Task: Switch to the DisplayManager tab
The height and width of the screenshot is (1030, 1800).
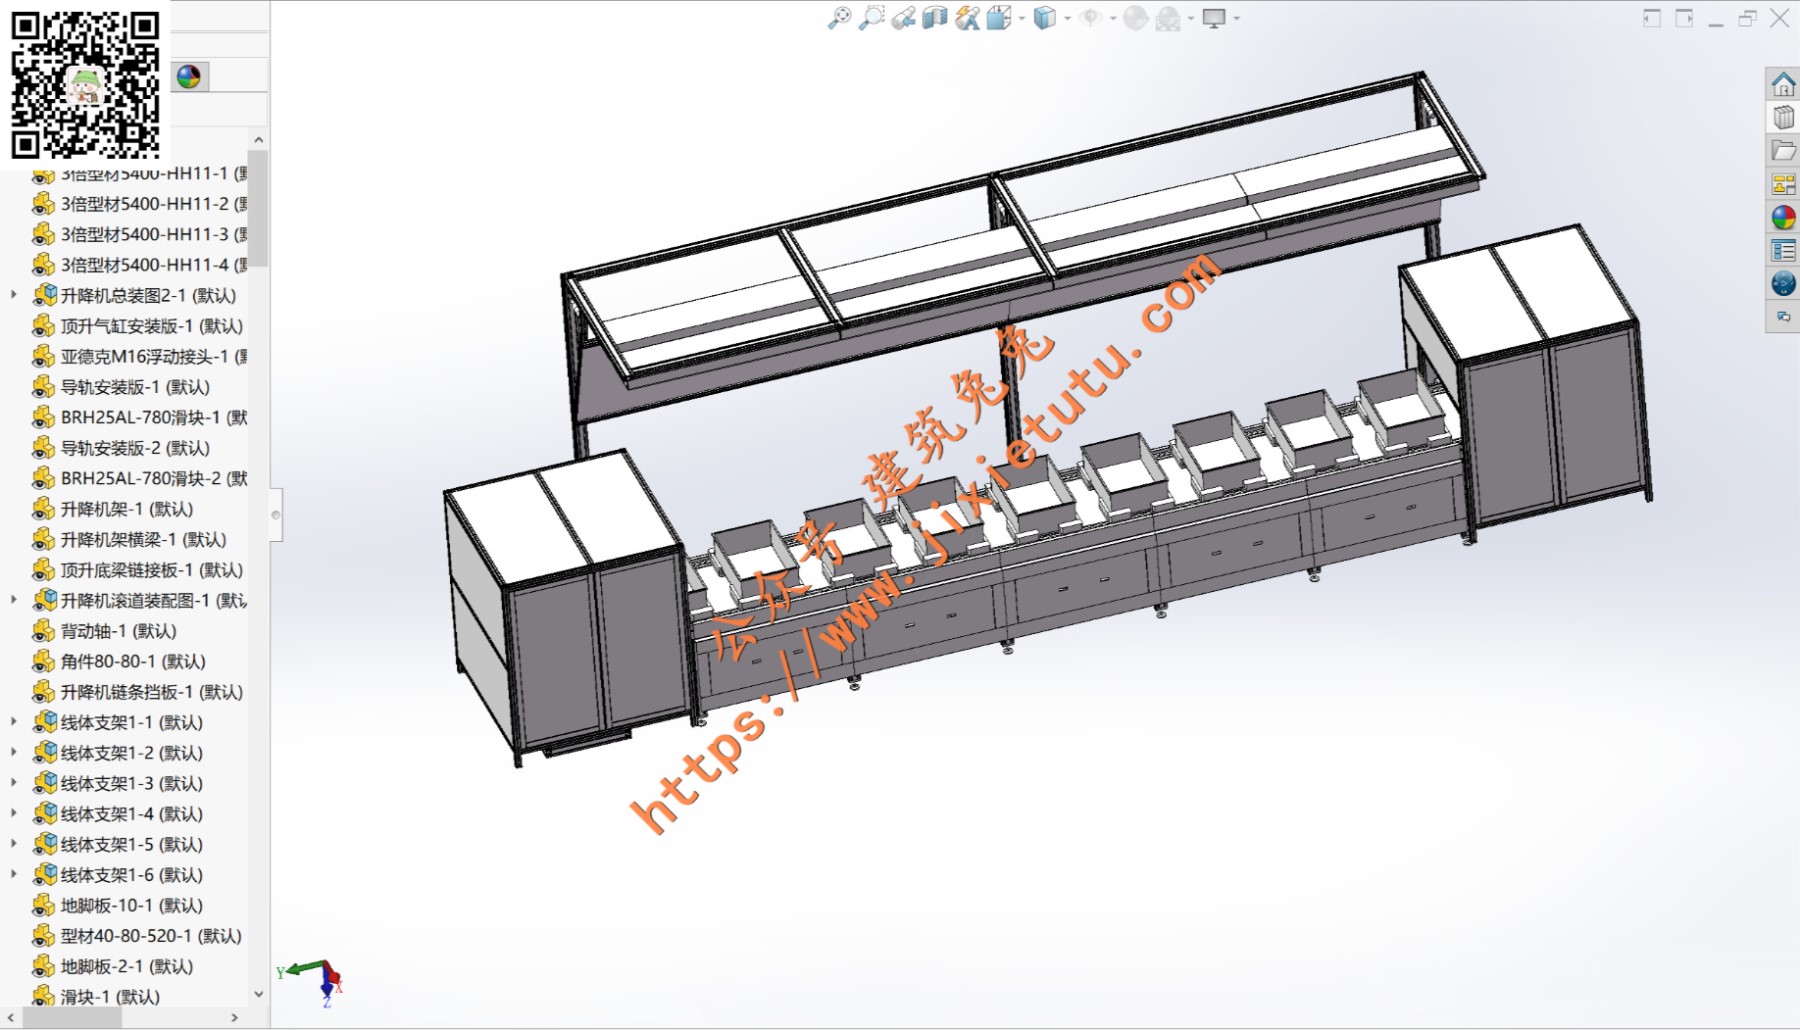Action: pyautogui.click(x=188, y=77)
